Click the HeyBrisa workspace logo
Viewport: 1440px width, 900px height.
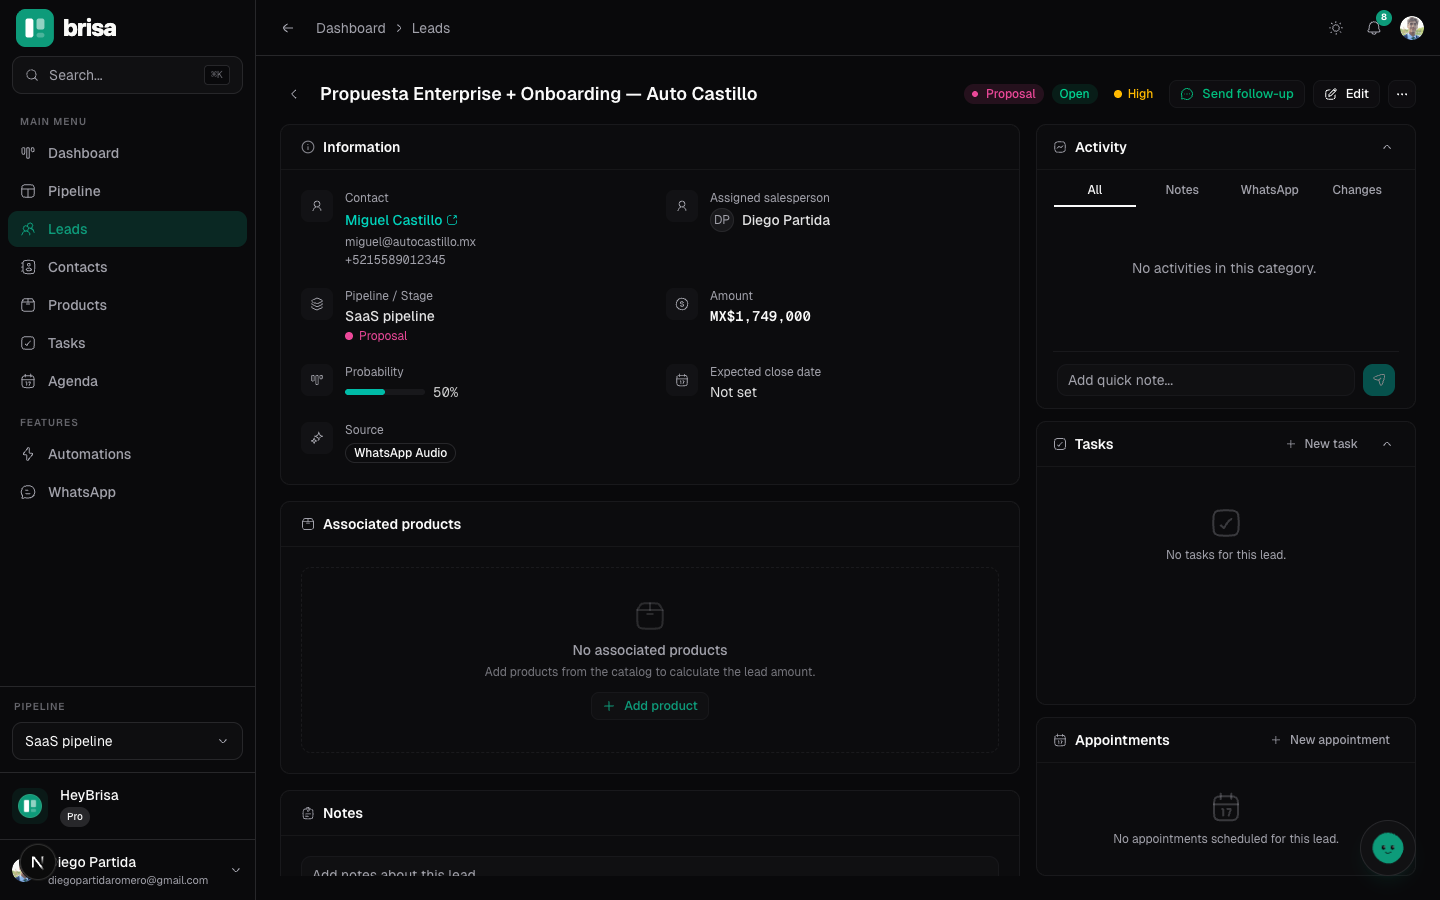tap(30, 806)
